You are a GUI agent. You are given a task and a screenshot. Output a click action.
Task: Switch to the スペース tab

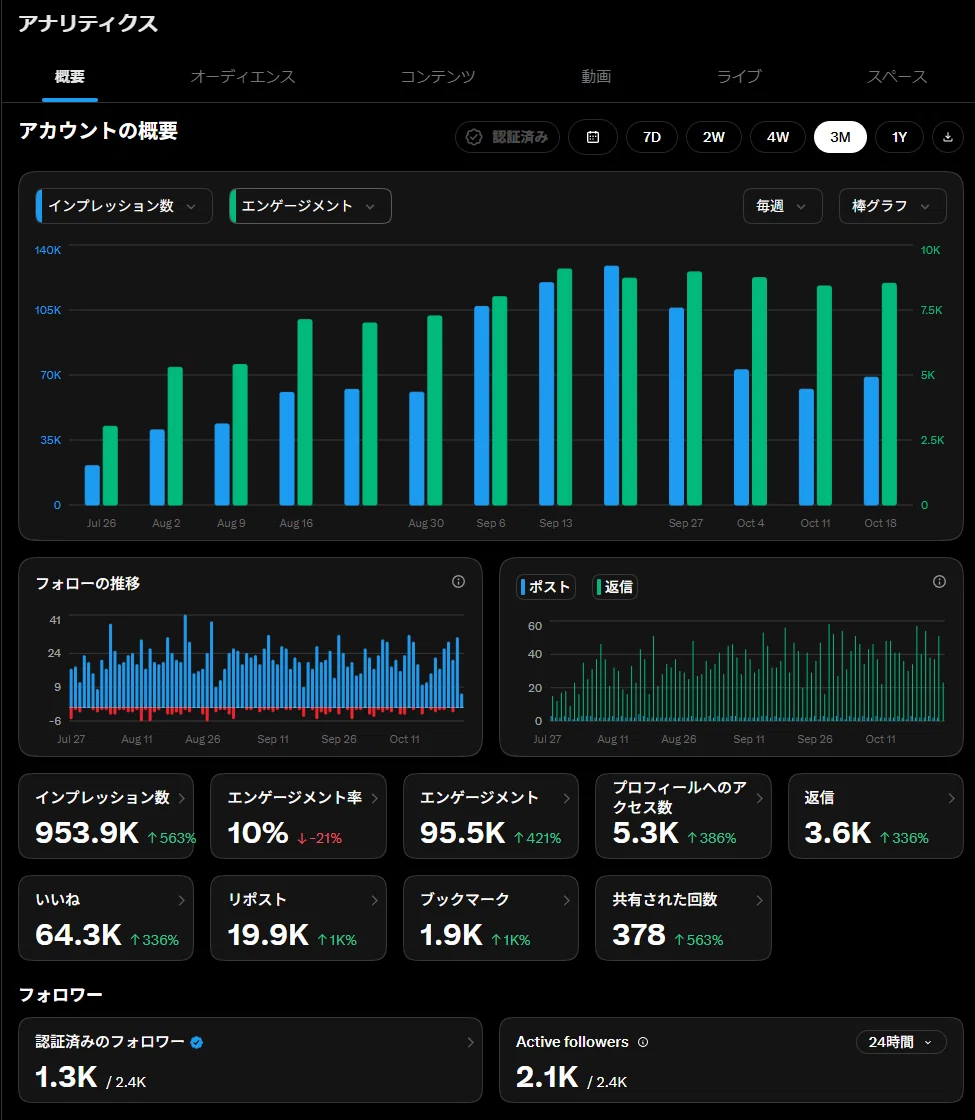pos(897,76)
